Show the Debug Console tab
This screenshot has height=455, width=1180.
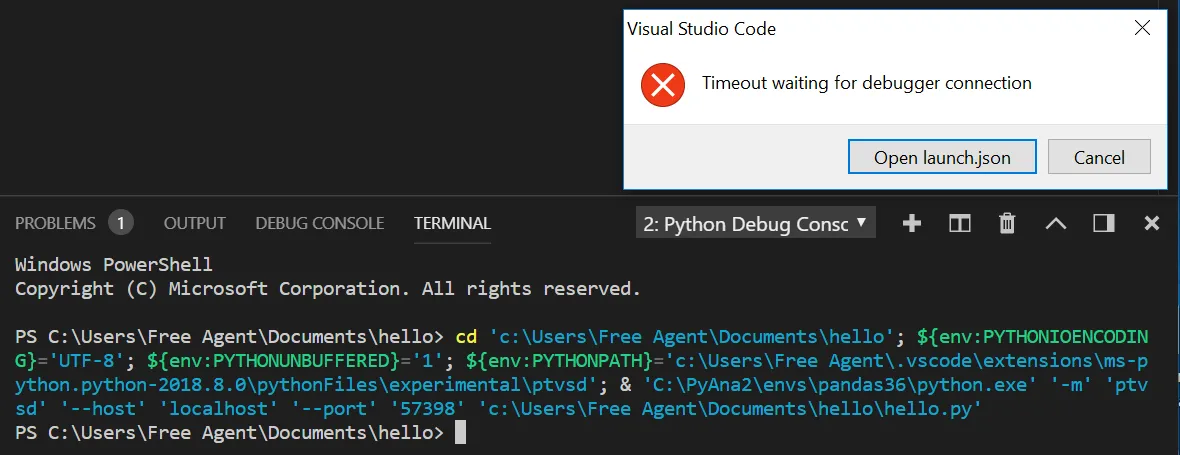click(319, 223)
